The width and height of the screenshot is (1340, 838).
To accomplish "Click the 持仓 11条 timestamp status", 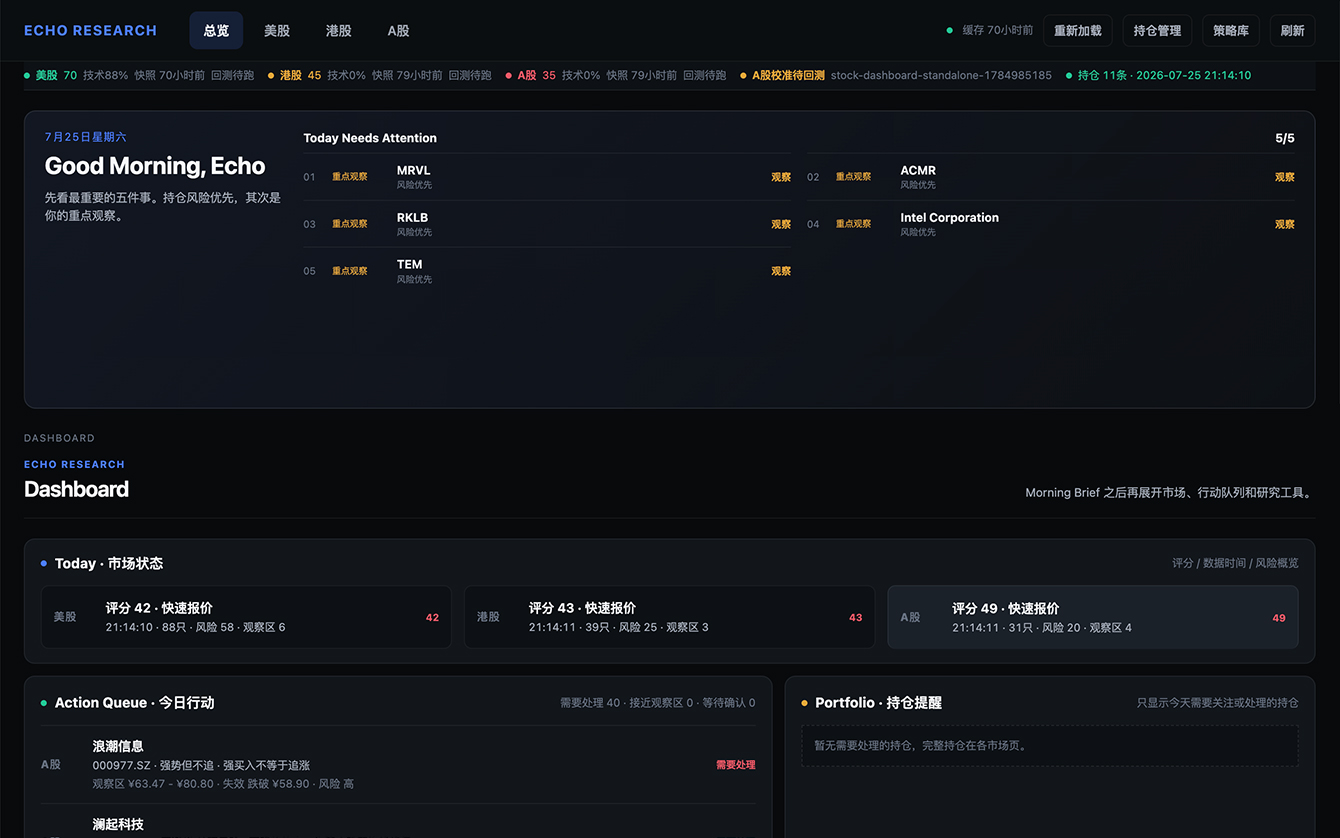I will [x=1158, y=75].
